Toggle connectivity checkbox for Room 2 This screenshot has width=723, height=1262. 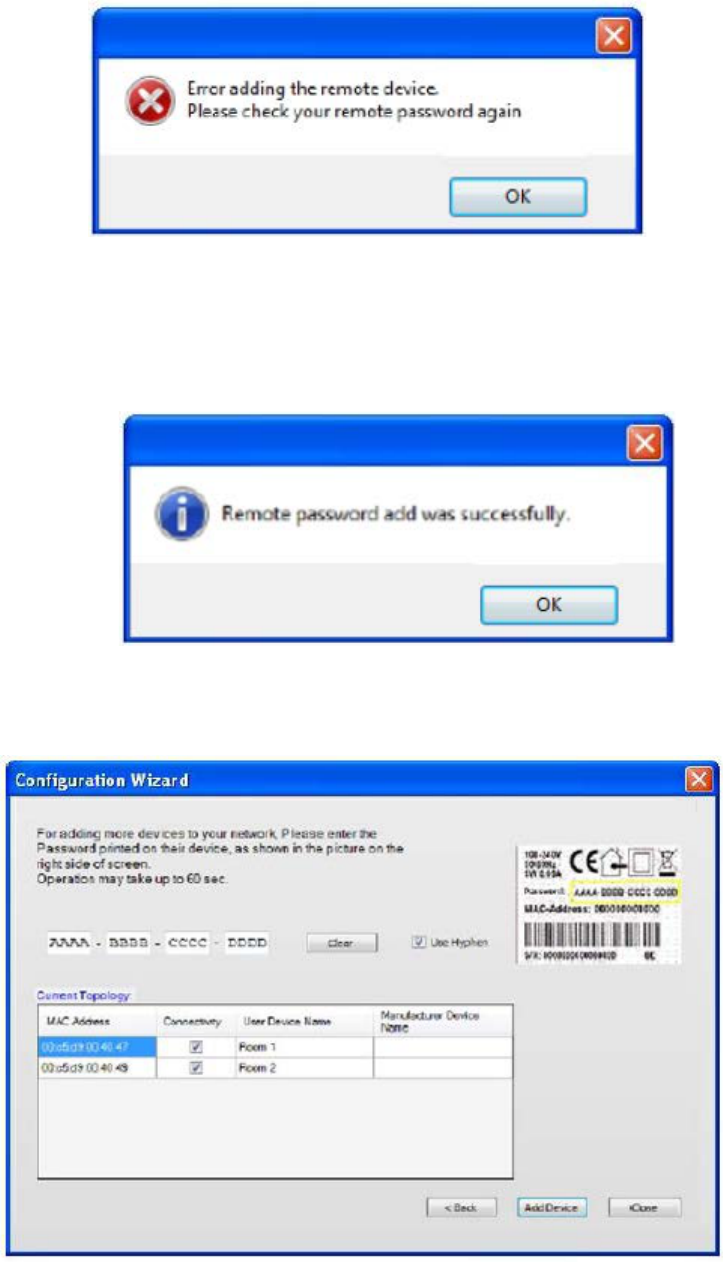pos(197,1068)
